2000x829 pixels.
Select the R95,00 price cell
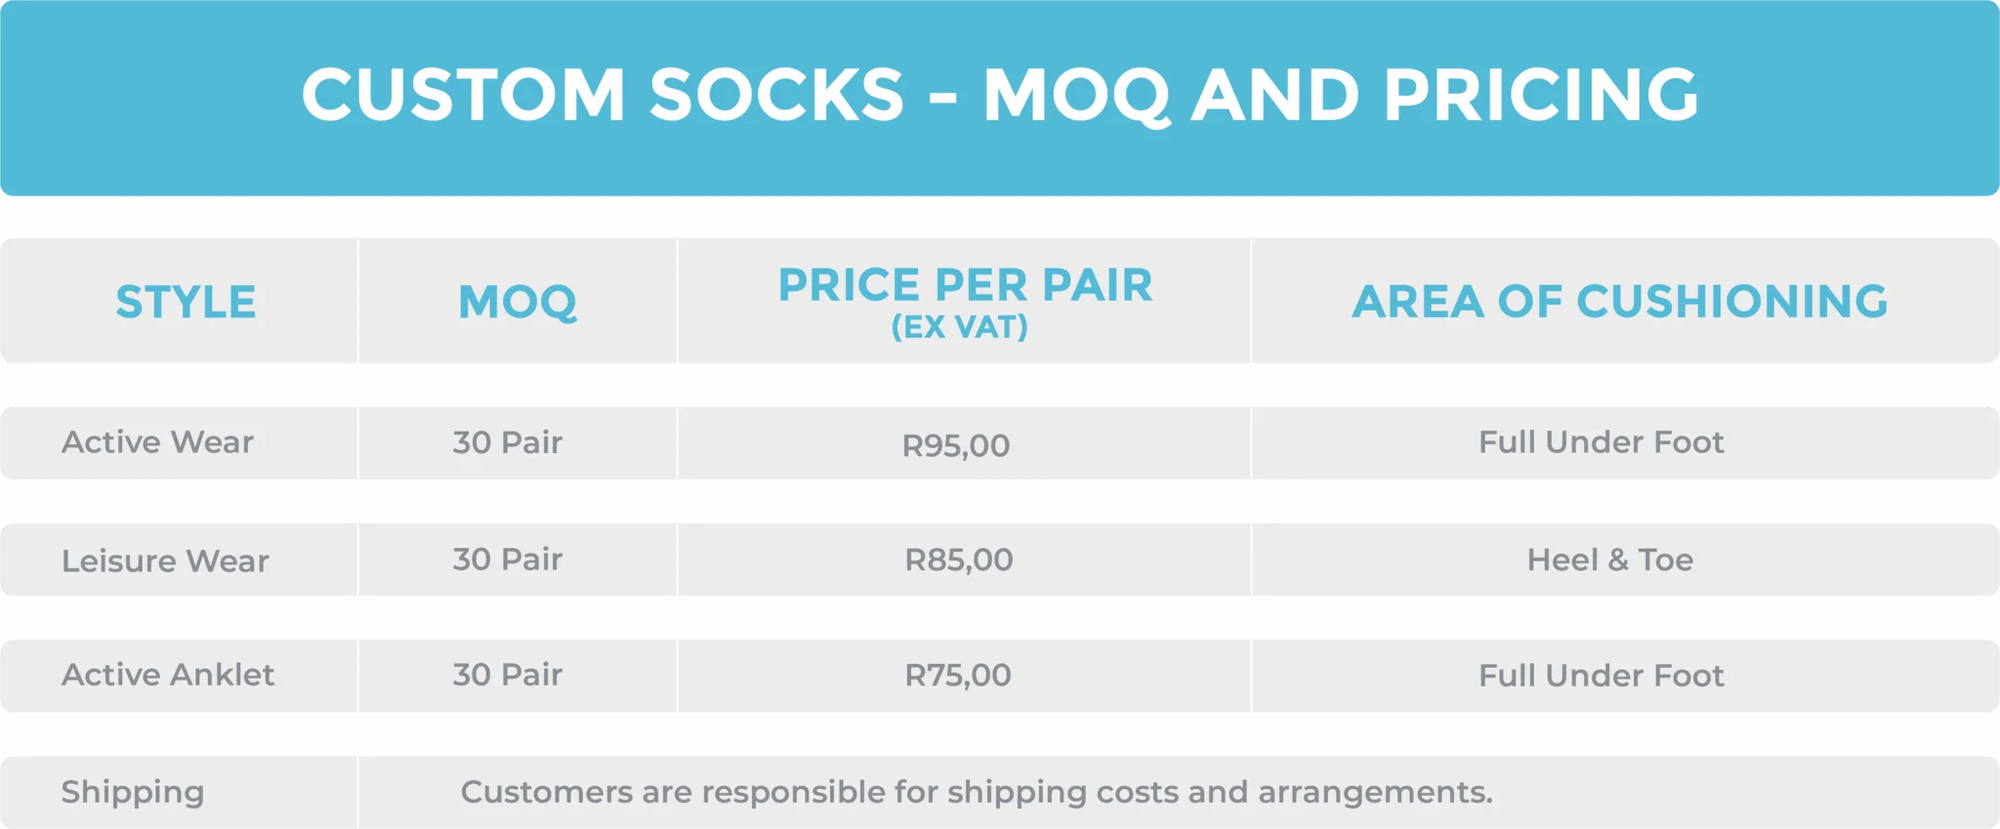pos(956,445)
